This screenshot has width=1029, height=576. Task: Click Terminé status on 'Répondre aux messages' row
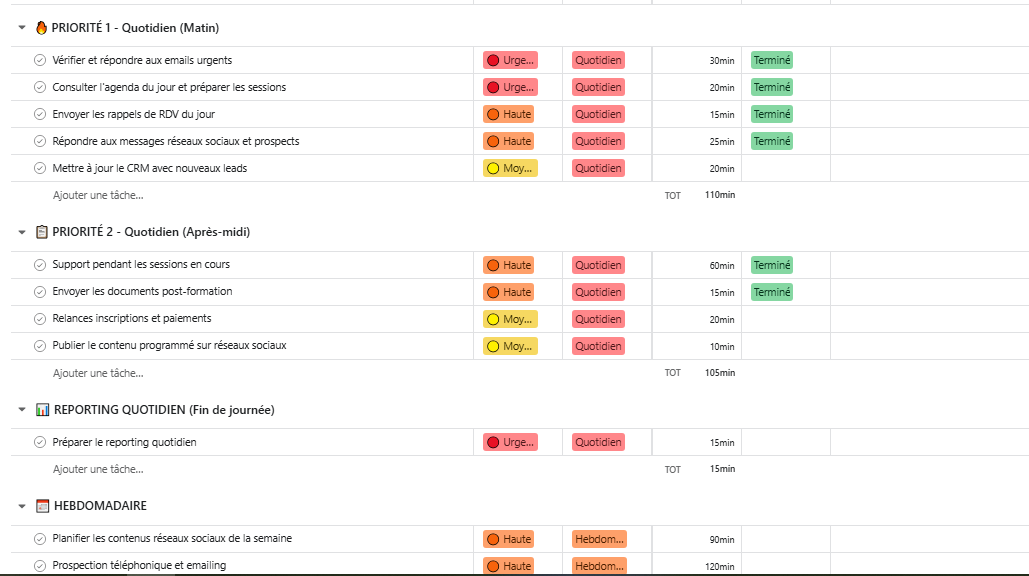[772, 141]
